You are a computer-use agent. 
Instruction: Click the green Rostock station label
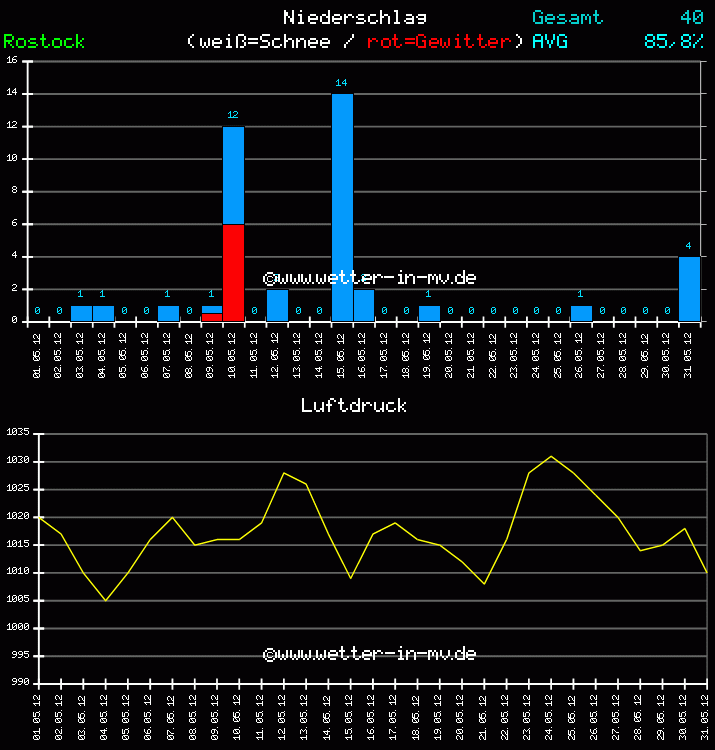pyautogui.click(x=44, y=41)
